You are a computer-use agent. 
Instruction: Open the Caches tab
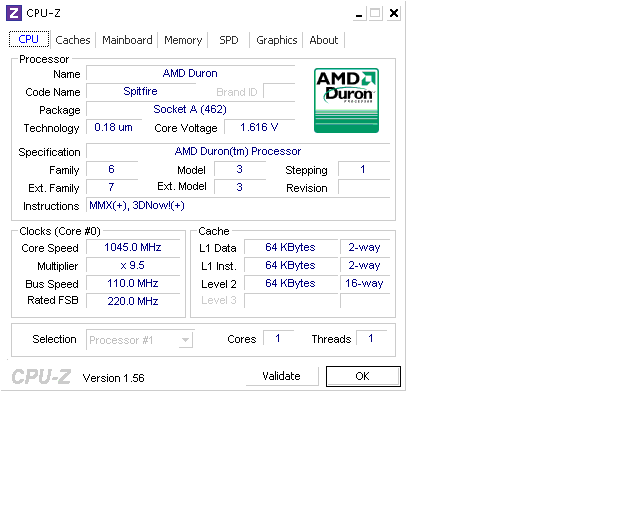click(x=73, y=40)
